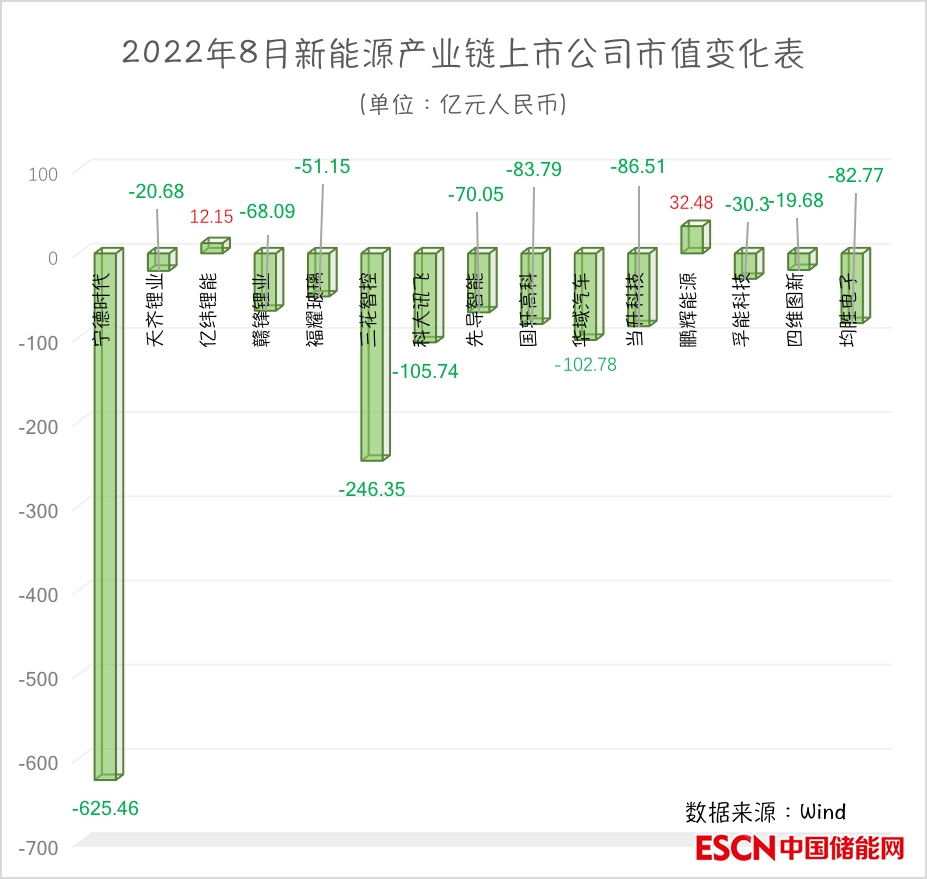Select the -246.35 data label

372,489
